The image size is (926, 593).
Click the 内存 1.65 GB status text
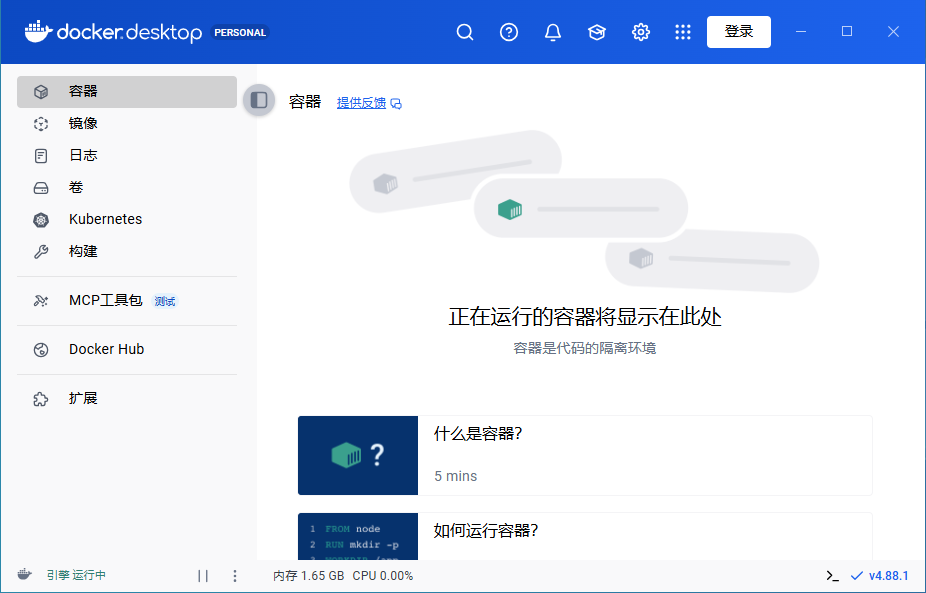pos(308,575)
